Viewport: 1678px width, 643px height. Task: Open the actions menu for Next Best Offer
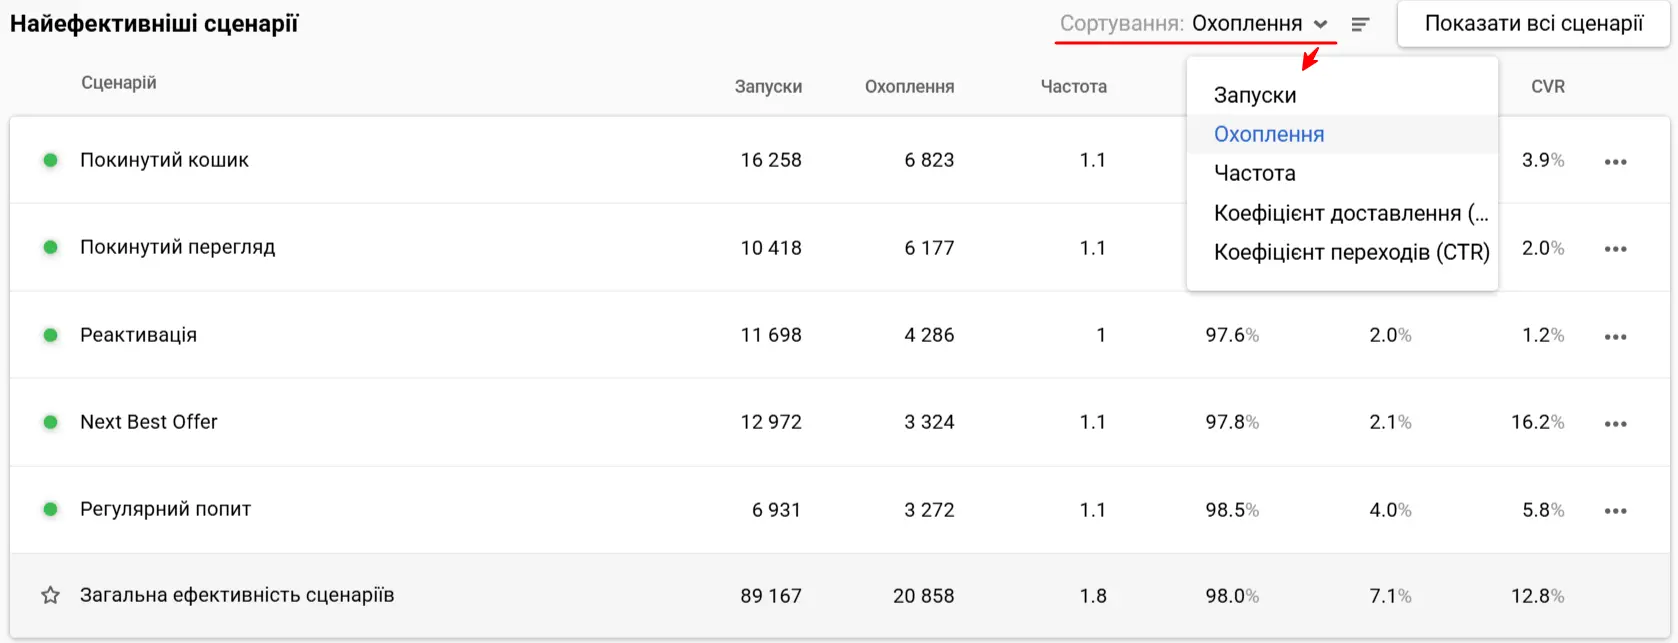point(1616,422)
